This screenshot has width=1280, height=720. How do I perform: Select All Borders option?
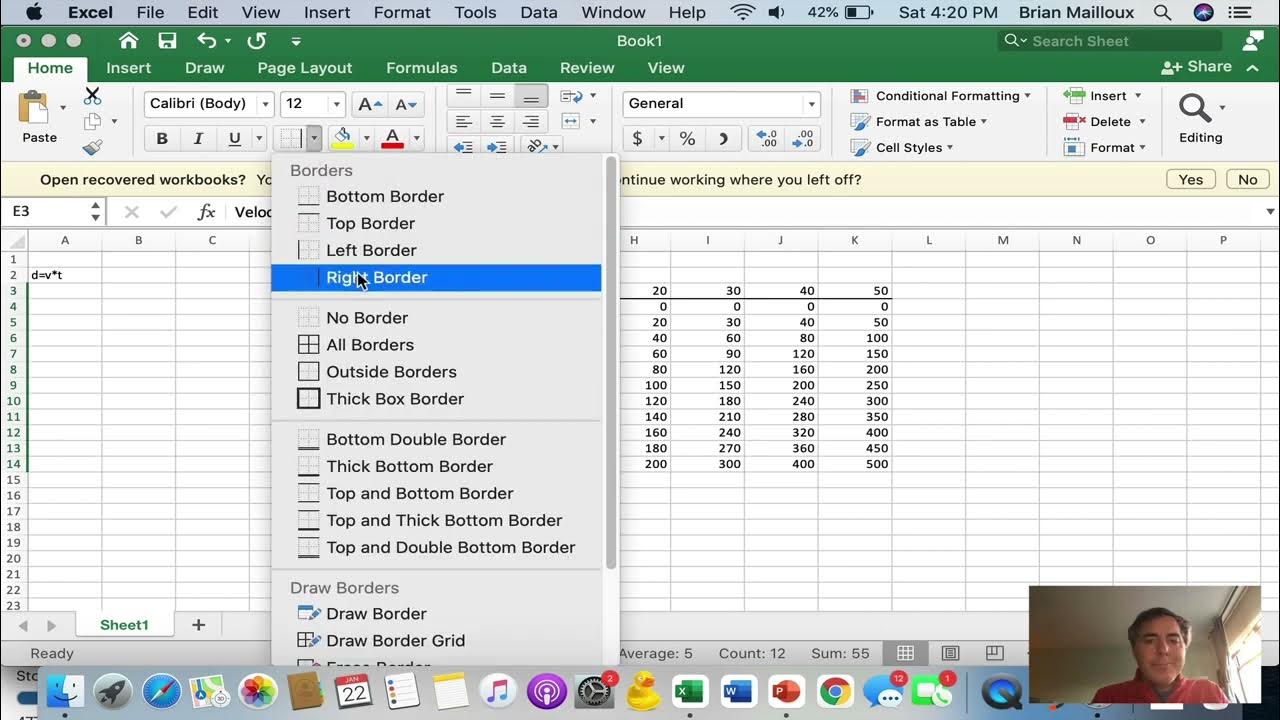click(436, 345)
